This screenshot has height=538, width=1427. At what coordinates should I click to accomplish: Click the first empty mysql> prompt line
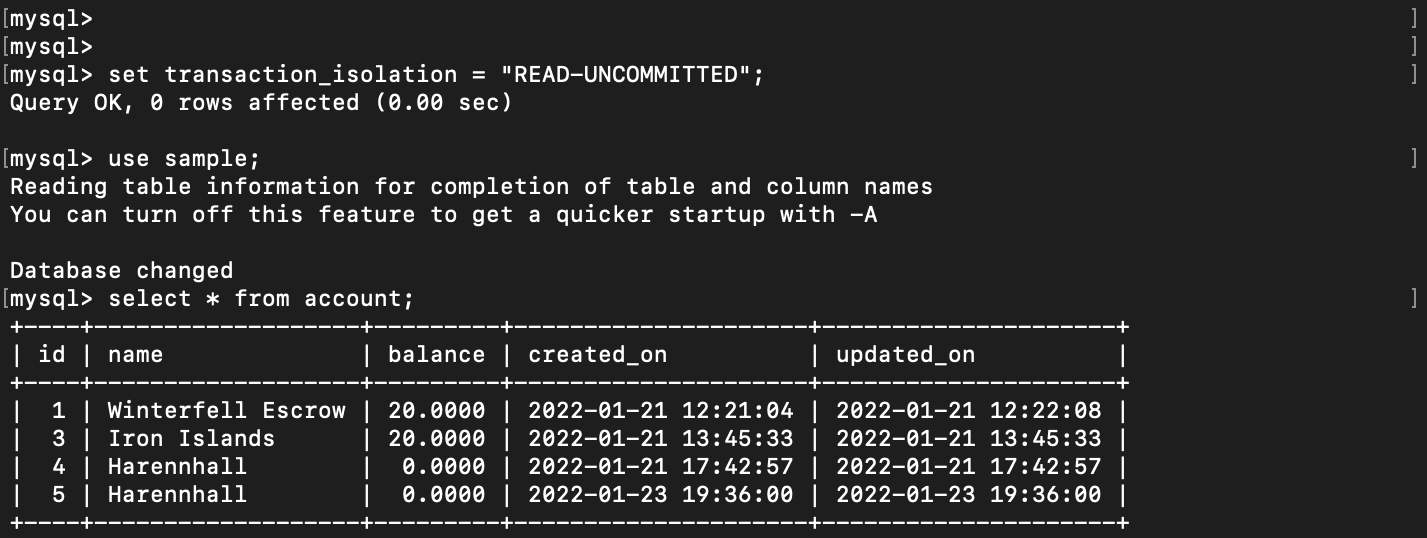click(51, 18)
